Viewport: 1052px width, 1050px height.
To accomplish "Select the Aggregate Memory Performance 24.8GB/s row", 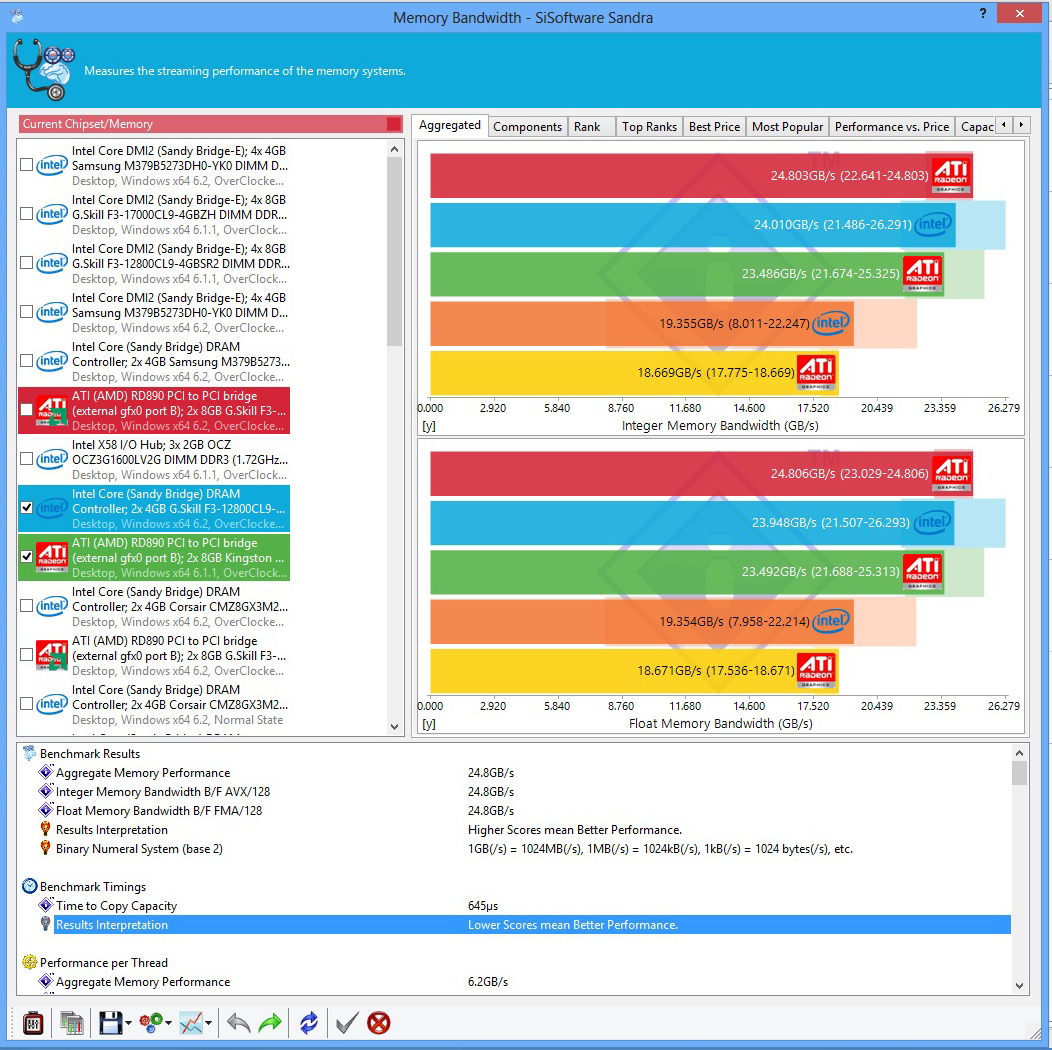I will tap(523, 772).
